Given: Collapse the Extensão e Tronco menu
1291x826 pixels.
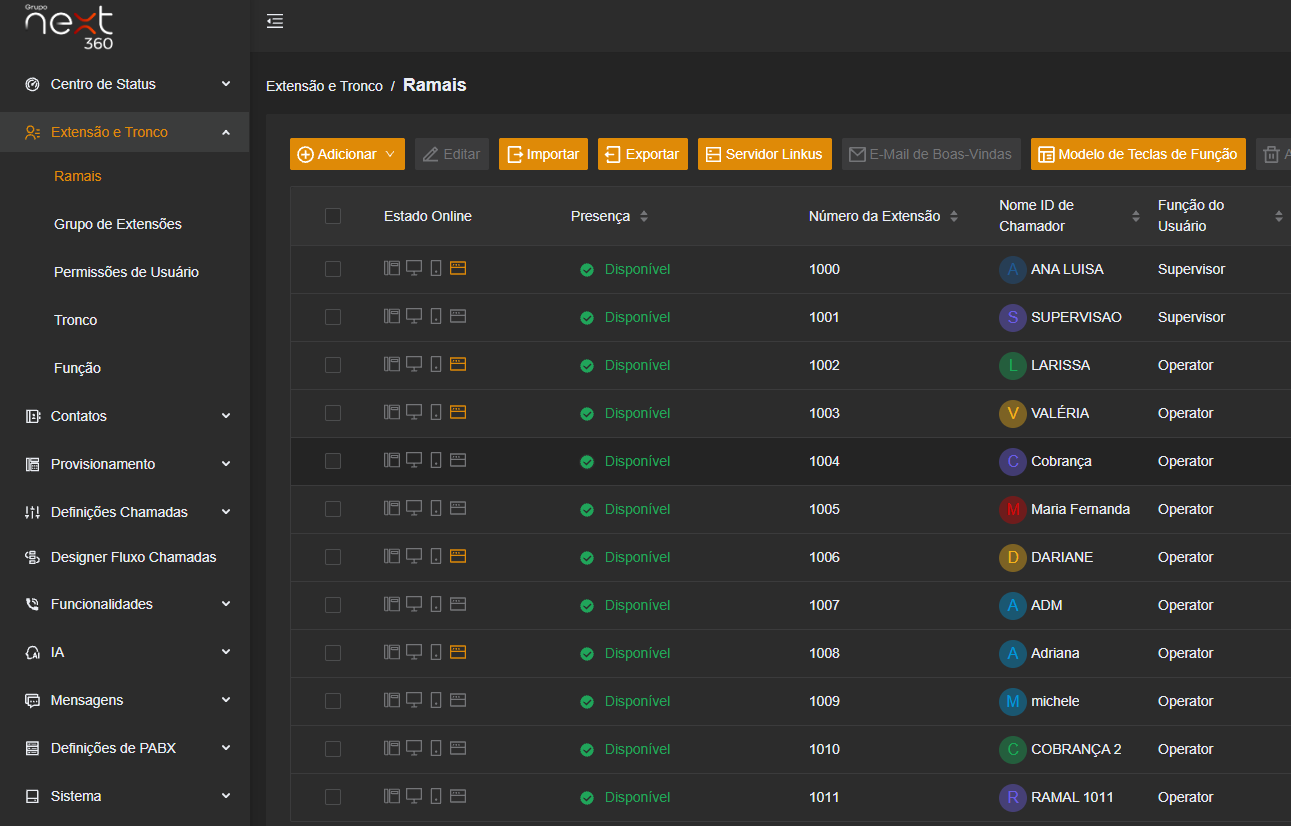Looking at the screenshot, I should click(226, 132).
